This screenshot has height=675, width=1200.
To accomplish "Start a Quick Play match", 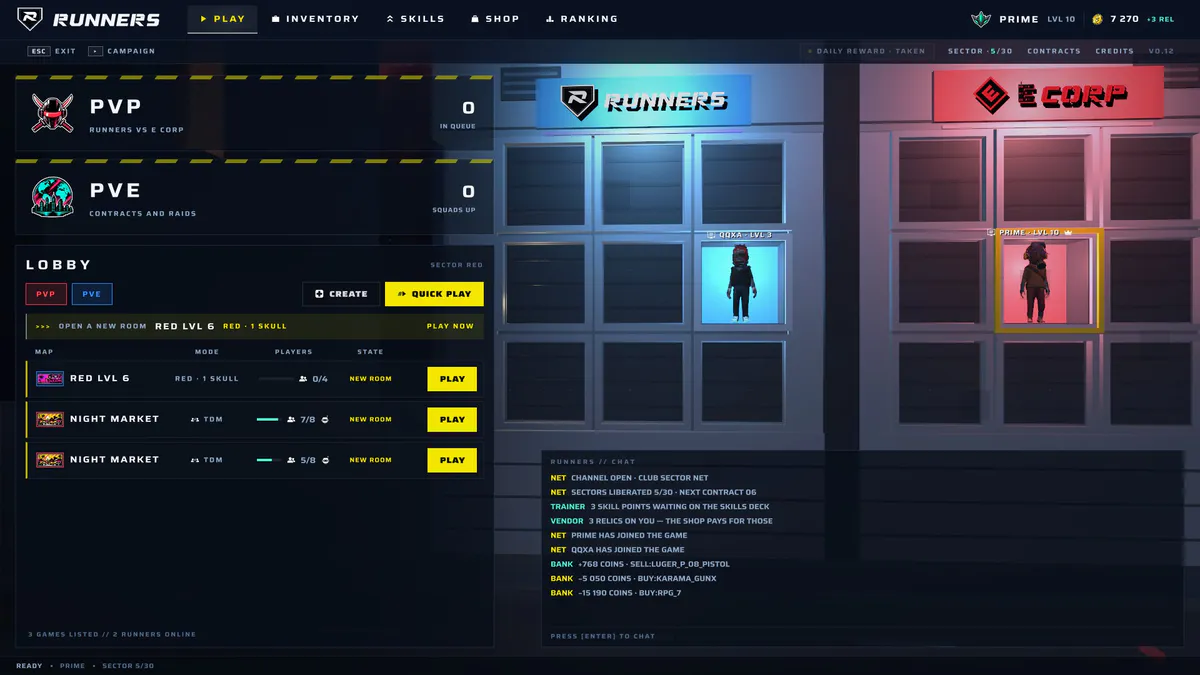I will (434, 294).
